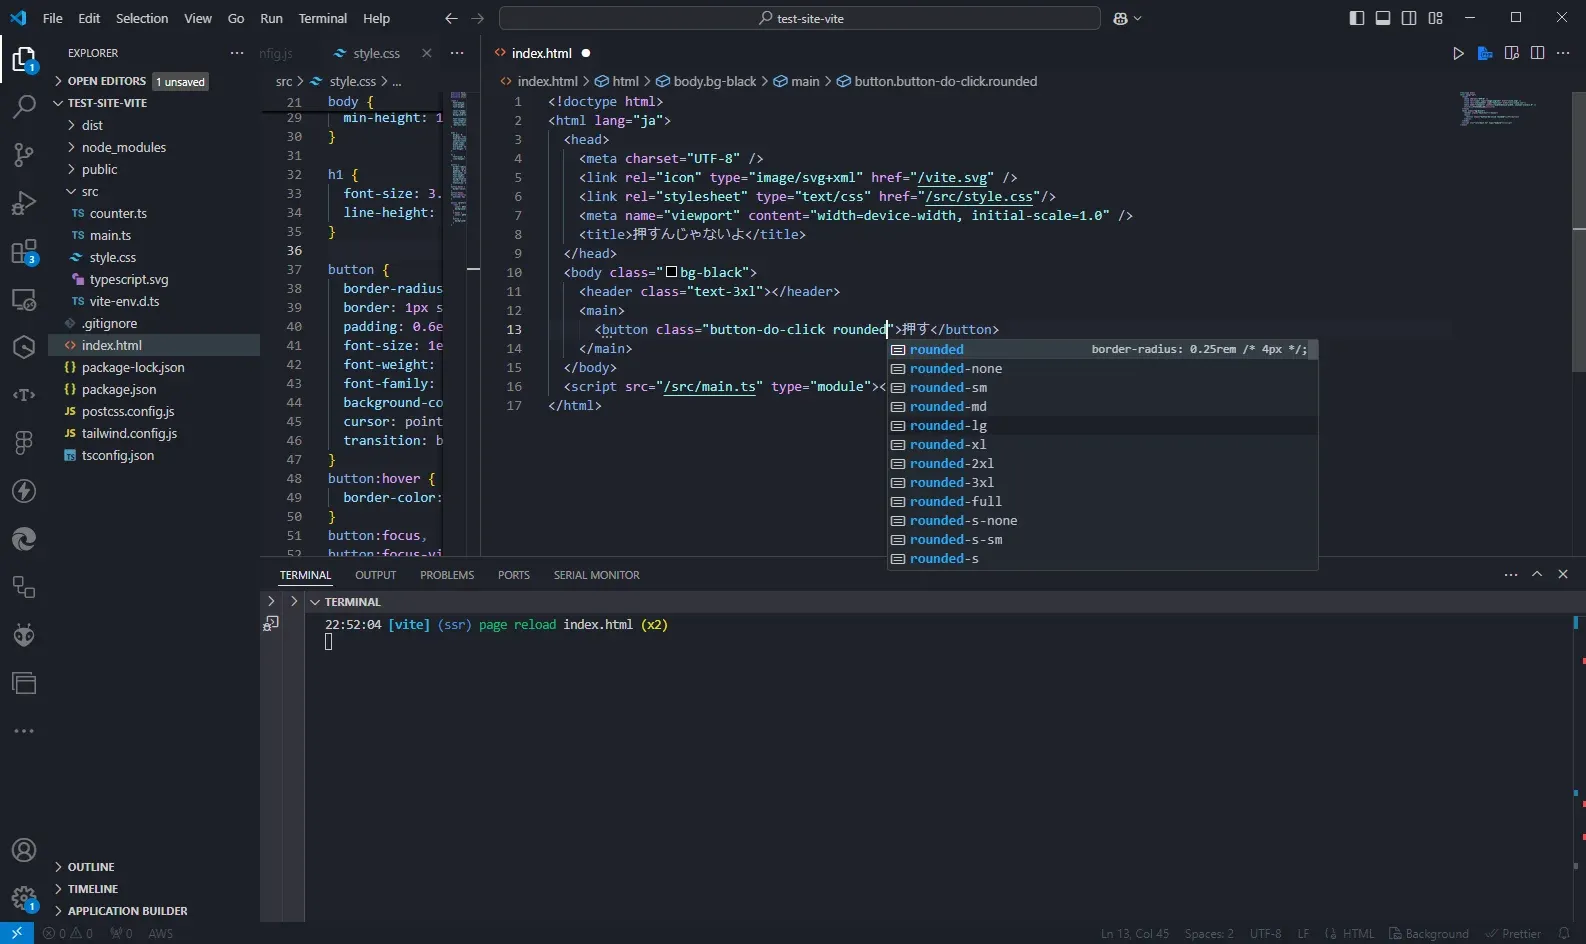1586x944 pixels.
Task: Close the terminal panel
Action: pos(1563,575)
